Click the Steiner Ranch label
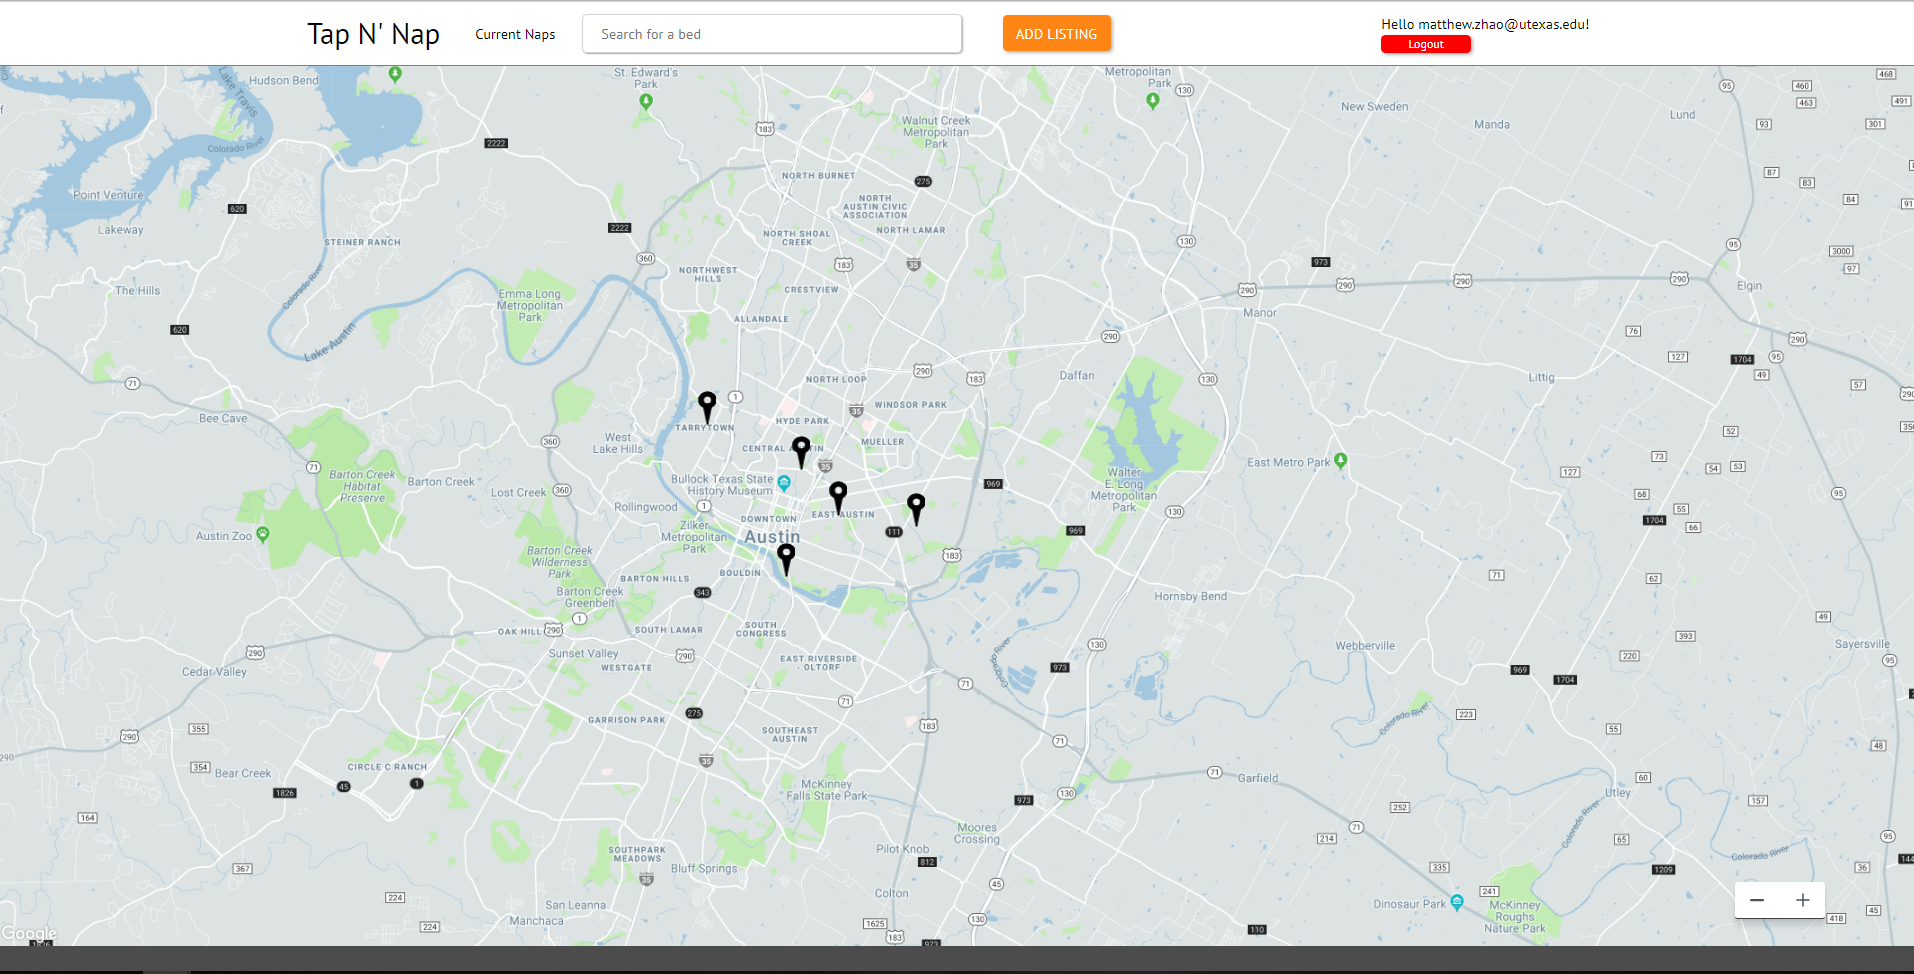This screenshot has height=974, width=1914. point(362,242)
